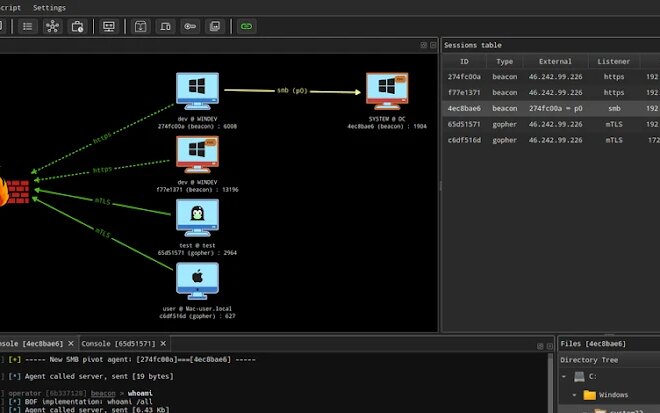Viewport: 660px width, 413px height.
Task: Open the Targets devices icon
Action: click(x=165, y=27)
